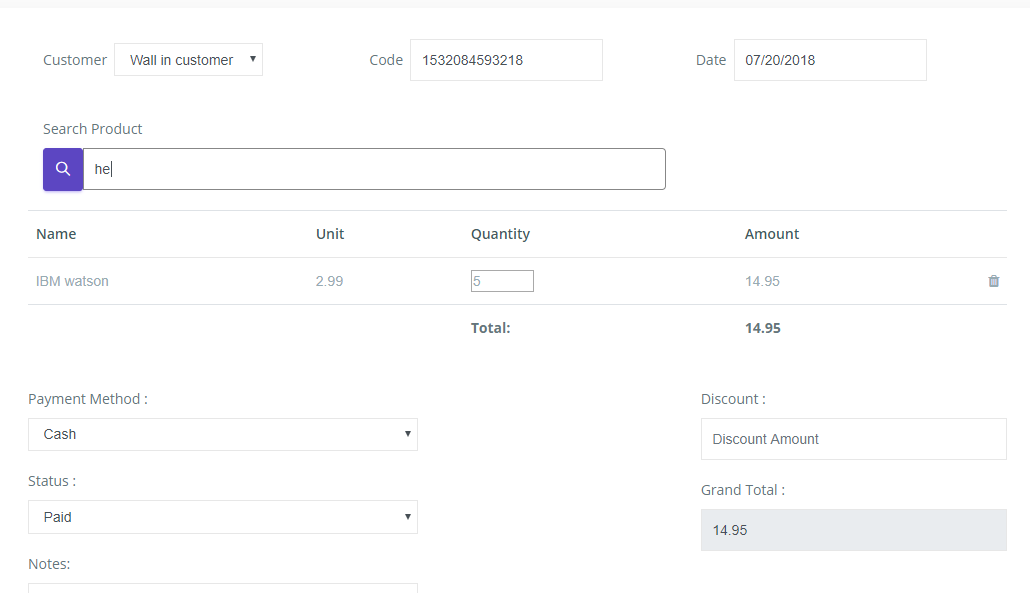Image resolution: width=1030 pixels, height=593 pixels.
Task: Click into the Search Product text box
Action: 374,169
